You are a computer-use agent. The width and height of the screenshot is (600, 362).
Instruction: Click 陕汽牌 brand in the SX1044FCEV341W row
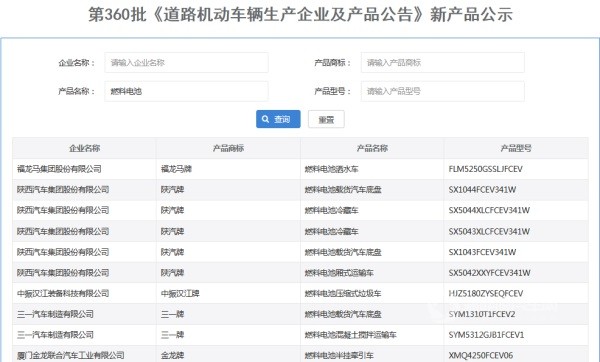coord(173,189)
